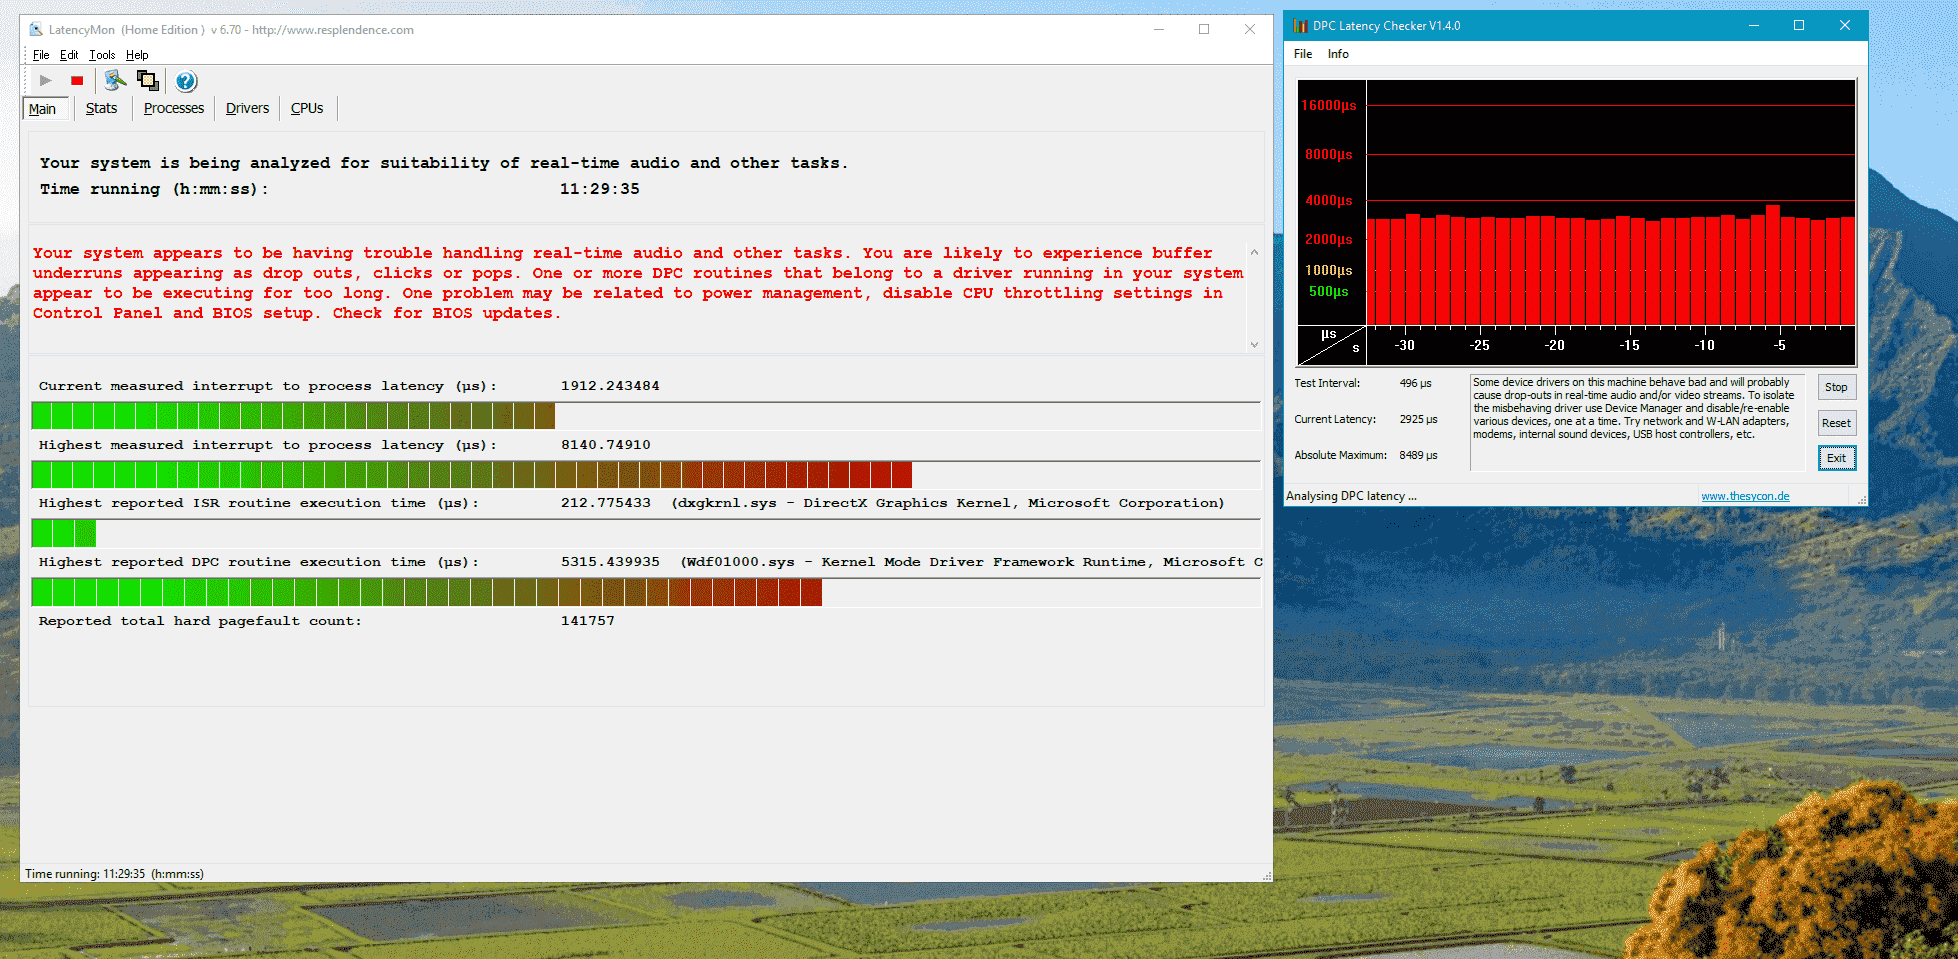1958x959 pixels.
Task: Click the highest interrupt latency bar
Action: coord(645,474)
